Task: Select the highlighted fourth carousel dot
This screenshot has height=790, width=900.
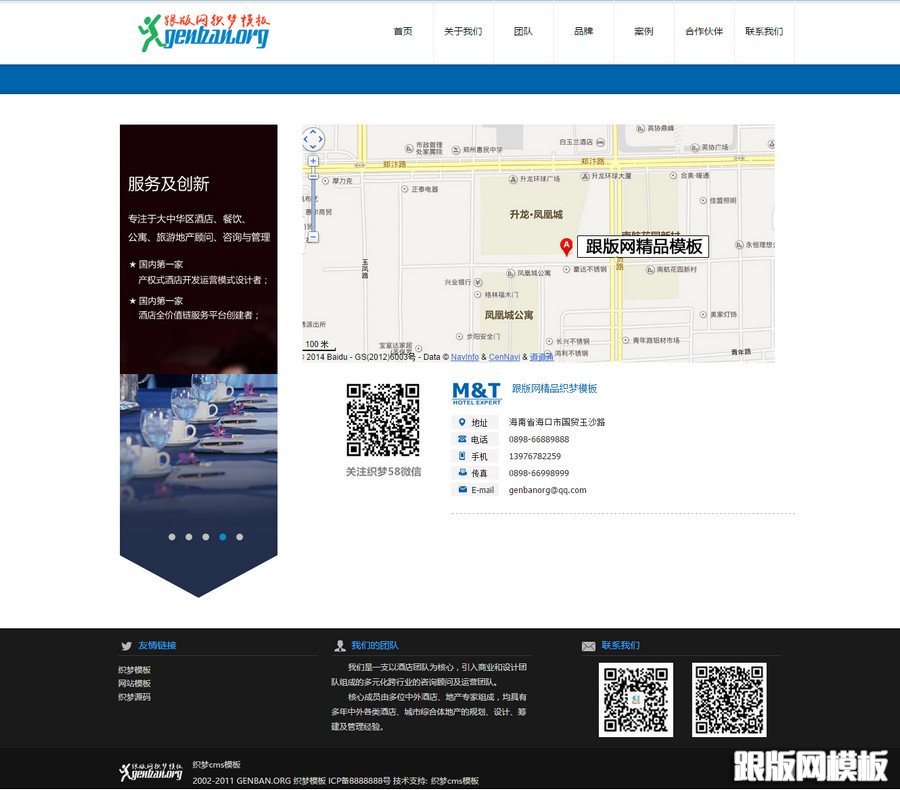Action: tap(222, 536)
